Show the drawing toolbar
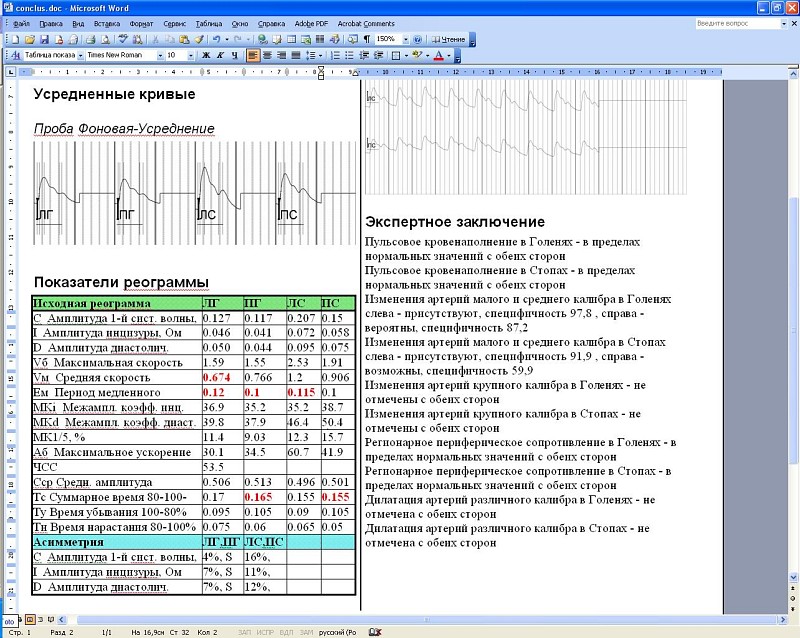Image resolution: width=800 pixels, height=638 pixels. point(335,39)
